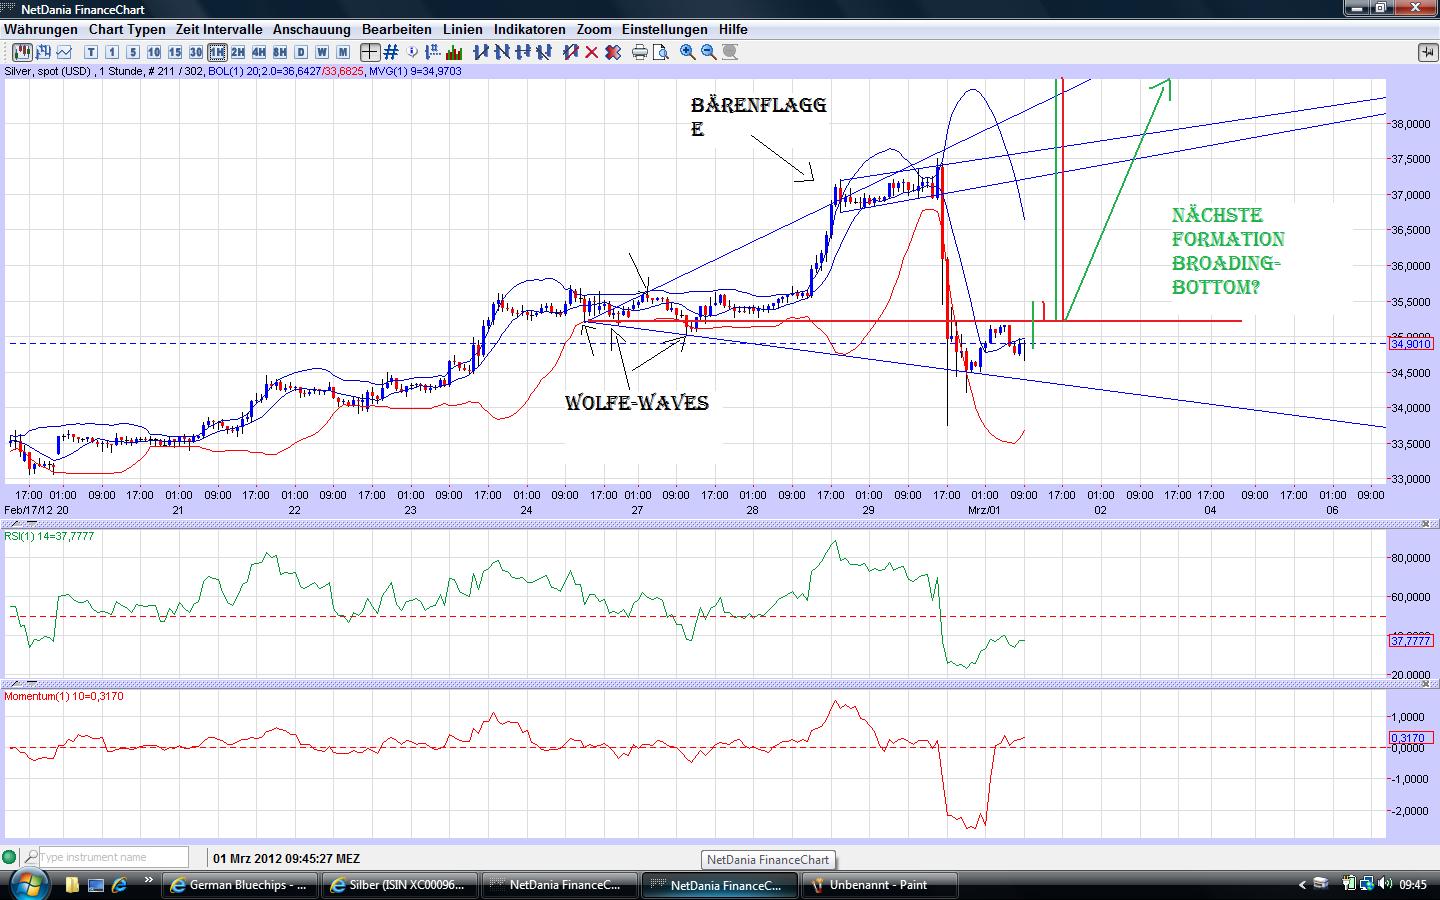Toggle the chart grid icon
1440x900 pixels.
pyautogui.click(x=391, y=52)
